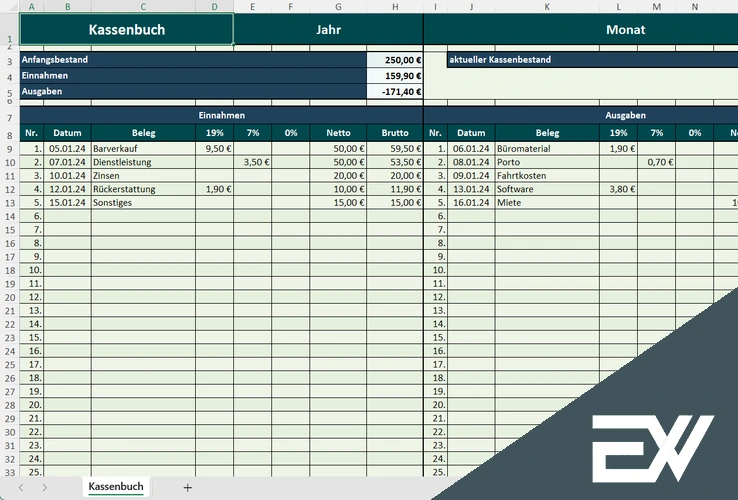
Task: Click the 3,80 € expense tax cell
Action: pyautogui.click(x=618, y=189)
